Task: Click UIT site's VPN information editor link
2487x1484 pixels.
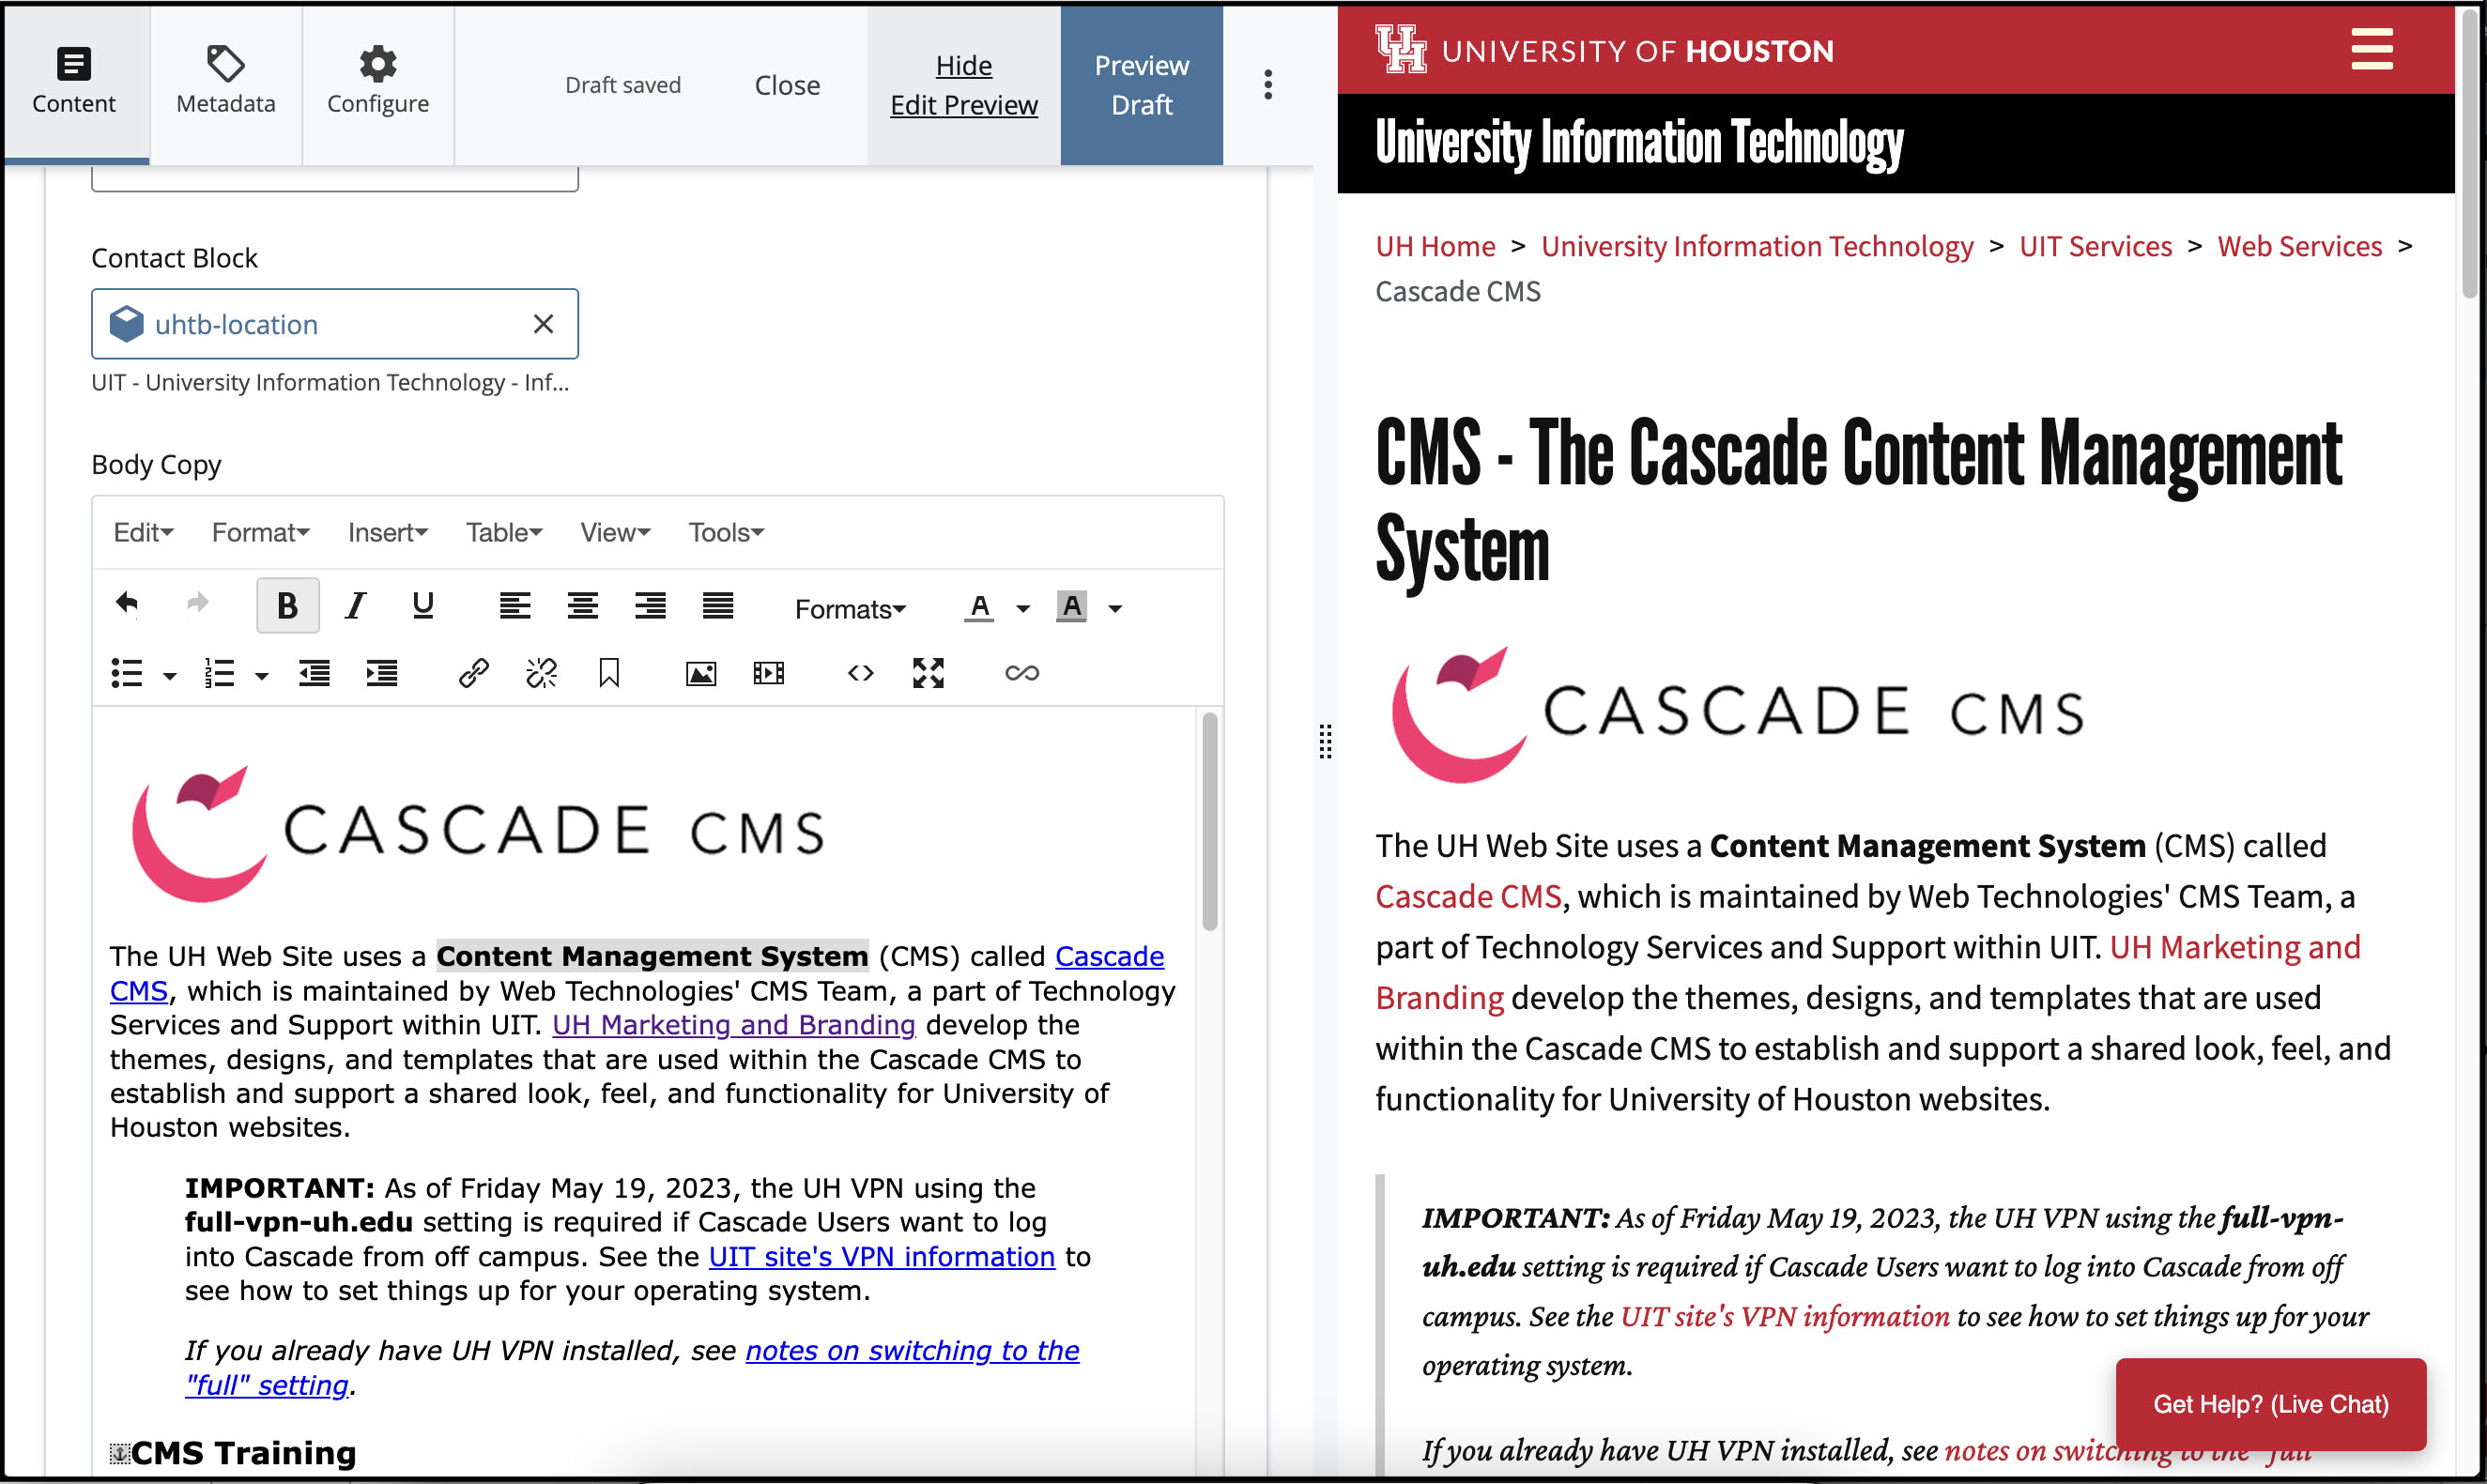Action: 881,1256
